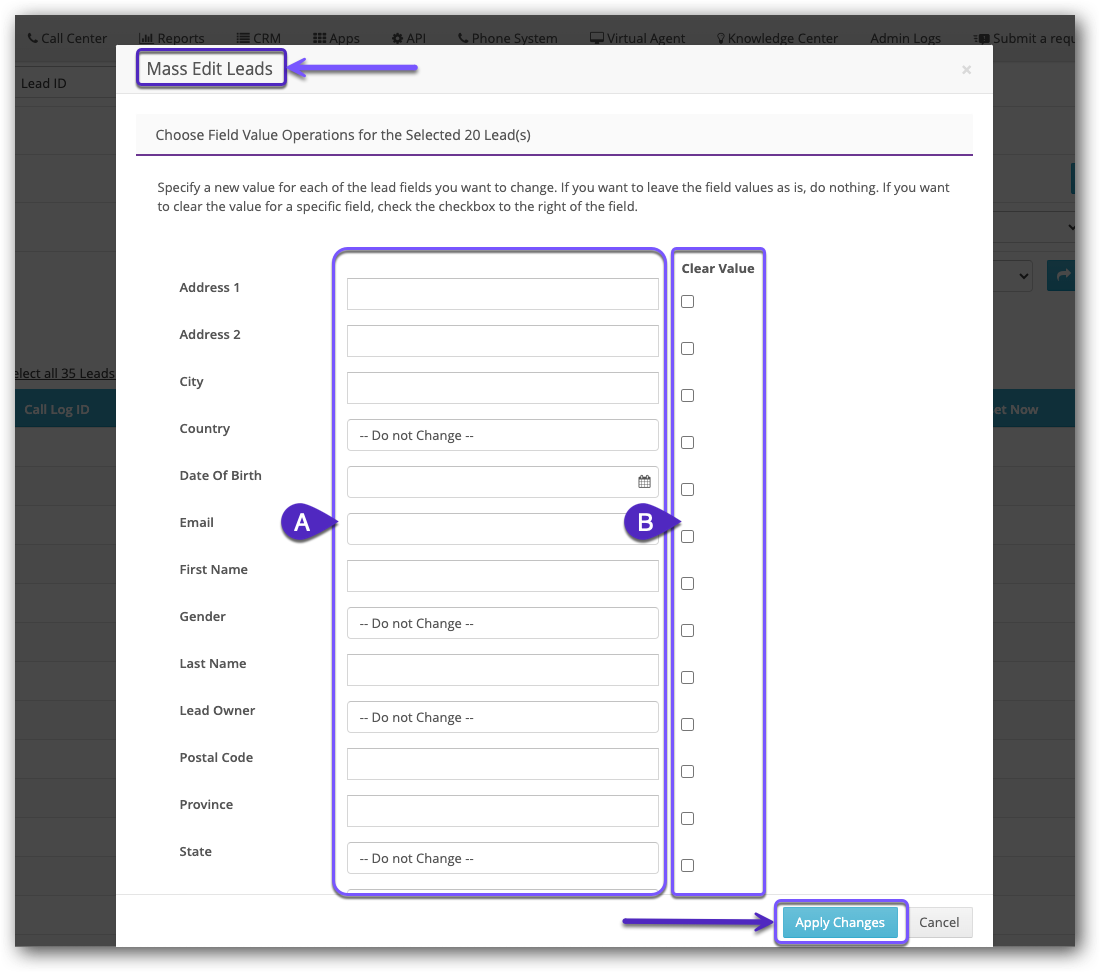Open the Gender dropdown
1100x972 pixels.
pyautogui.click(x=502, y=624)
